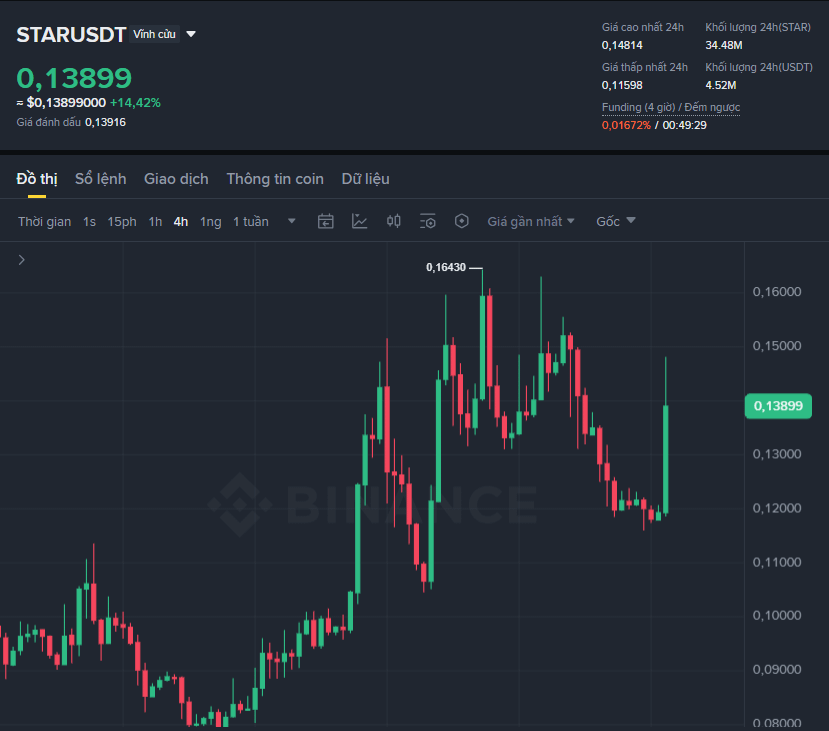Open the Gốc chart source dropdown
The width and height of the screenshot is (829, 731).
tap(615, 221)
